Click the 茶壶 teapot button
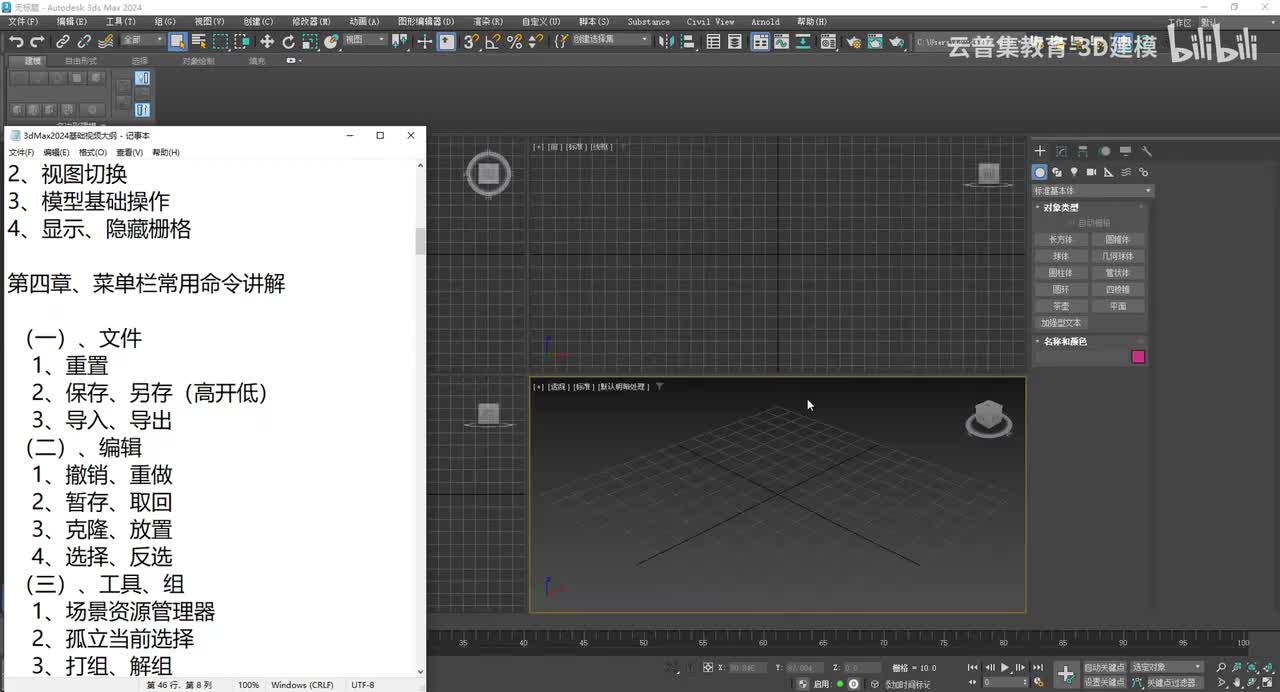Screen dimensions: 1280x692 (1060, 306)
